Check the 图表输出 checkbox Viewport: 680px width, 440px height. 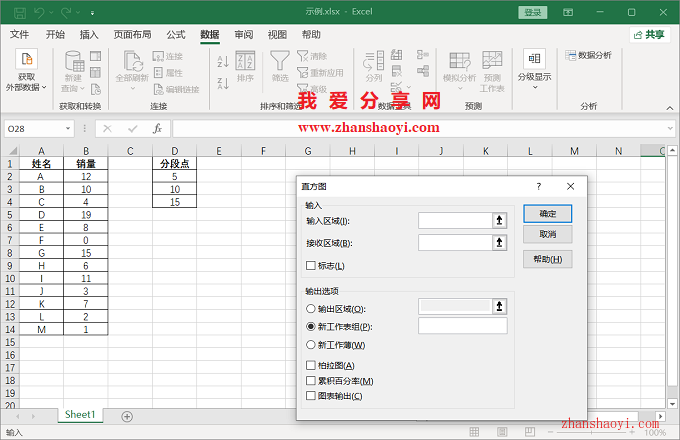point(311,396)
